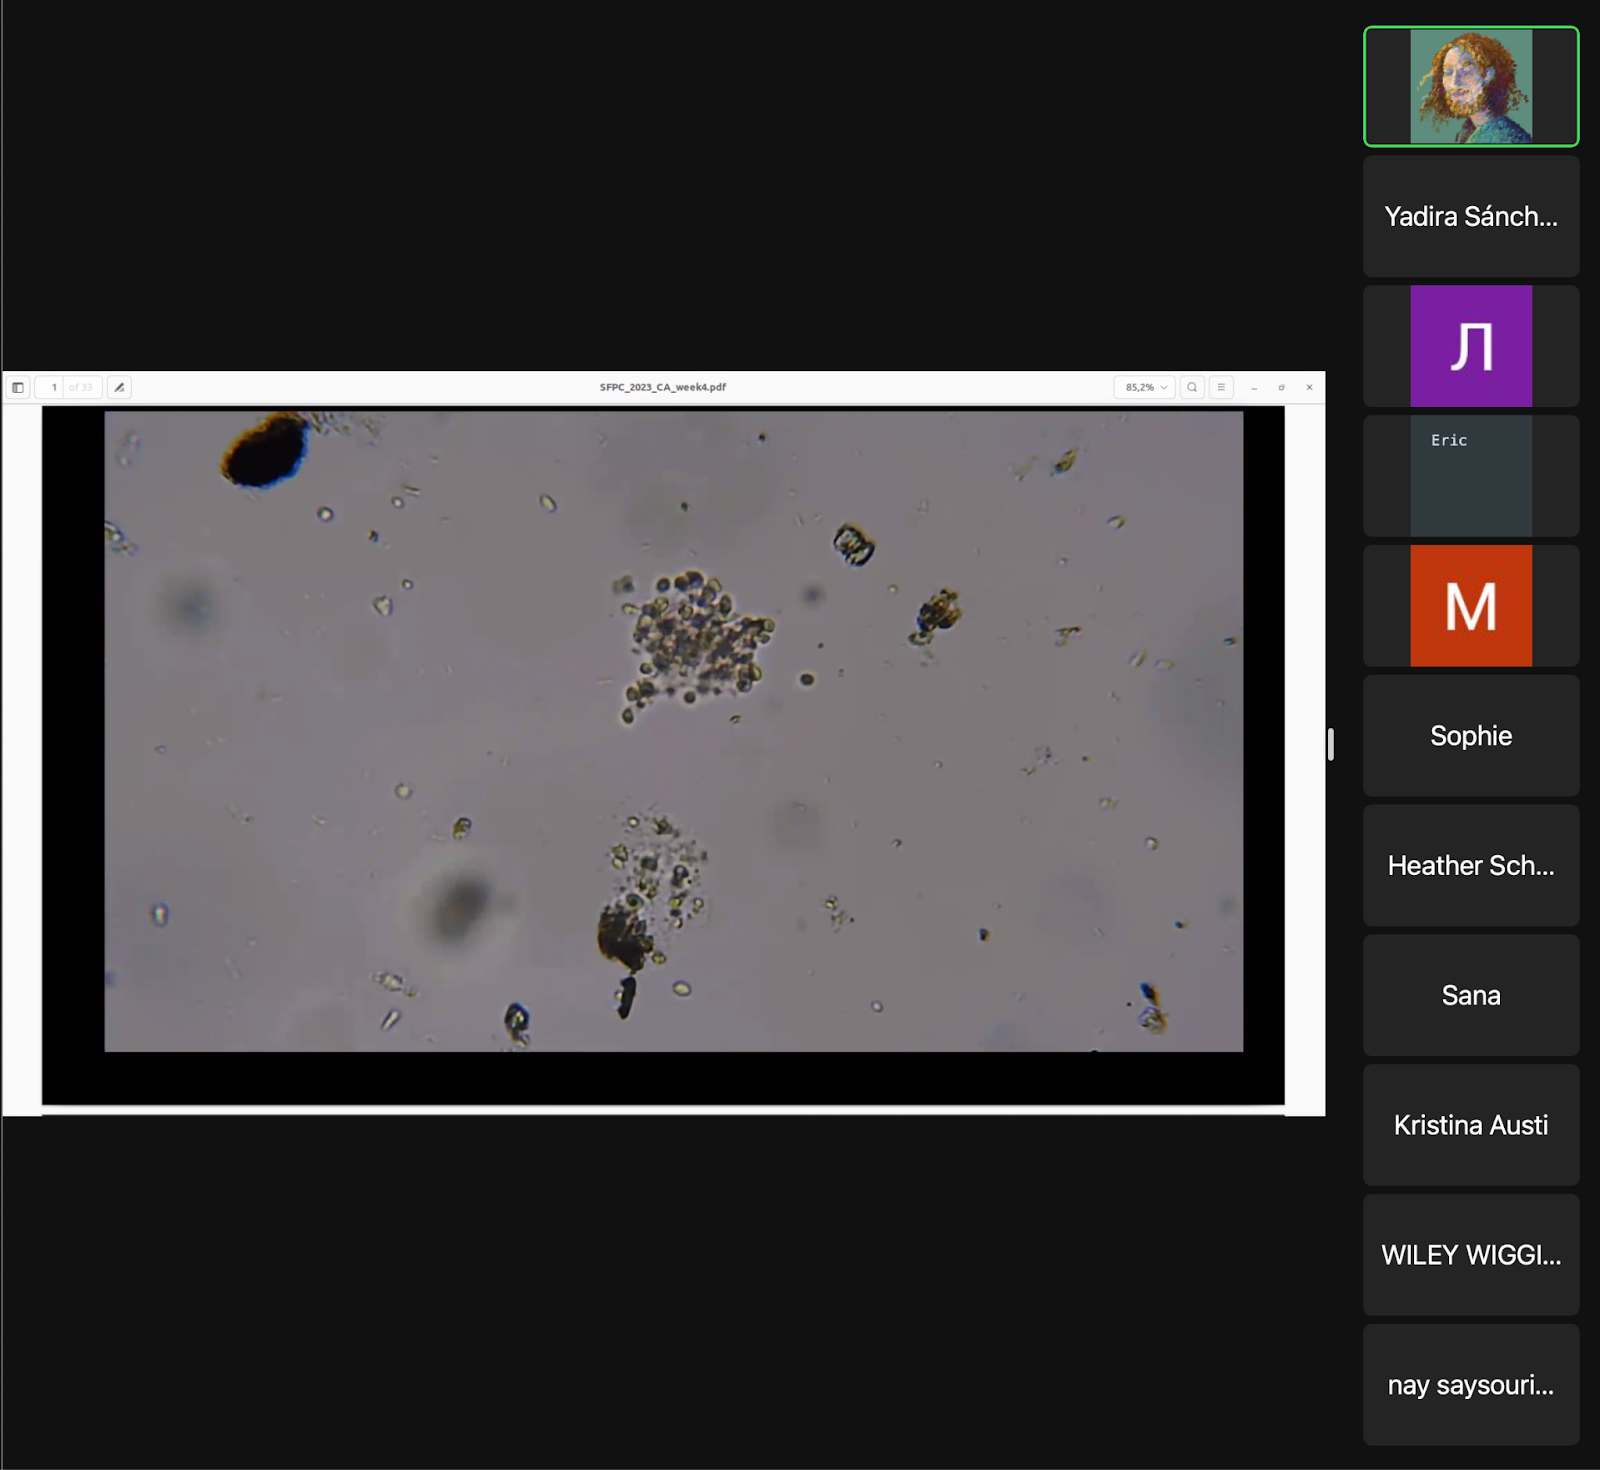The height and width of the screenshot is (1470, 1600).
Task: Select Sophie's participant tile
Action: (x=1470, y=736)
